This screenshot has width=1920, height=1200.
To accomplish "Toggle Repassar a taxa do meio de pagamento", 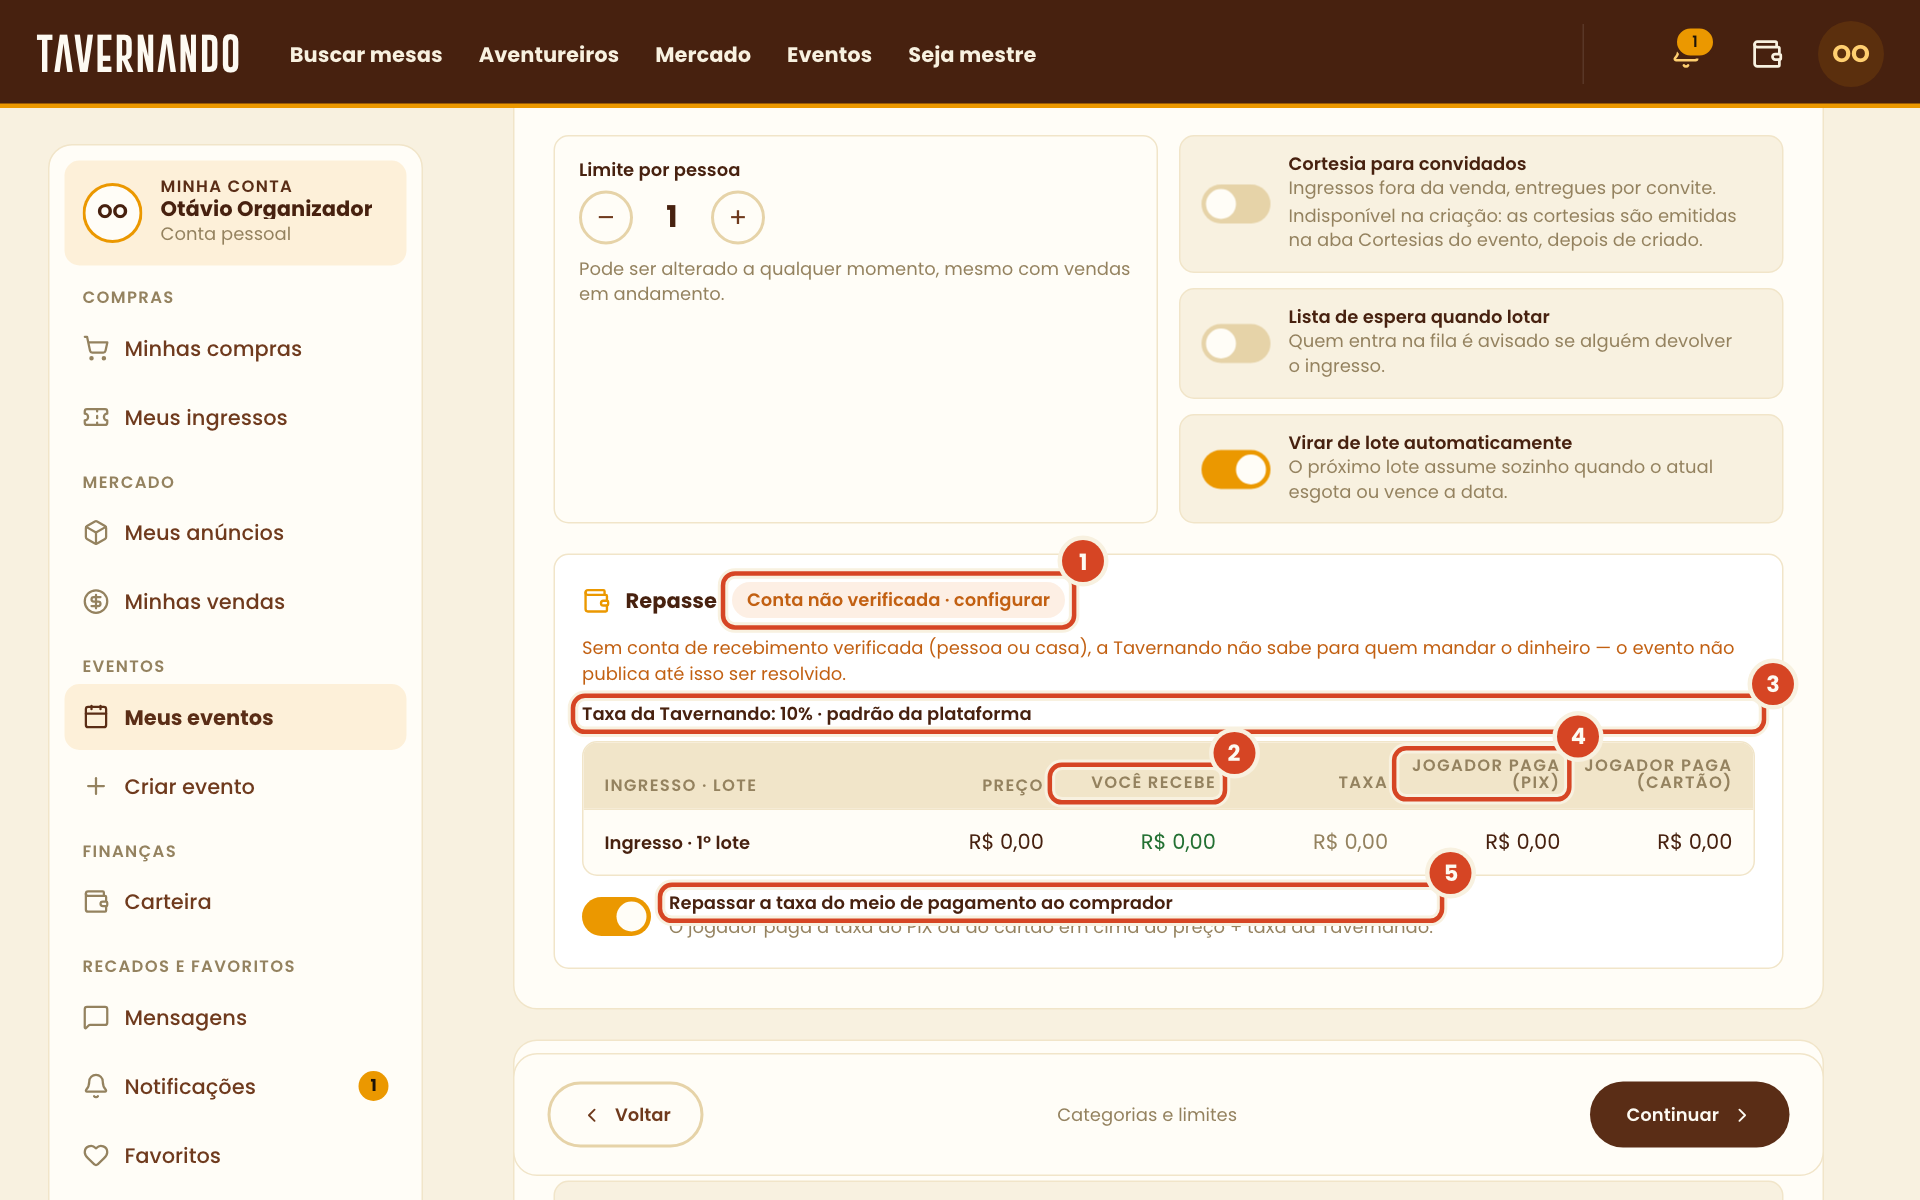I will 616,916.
